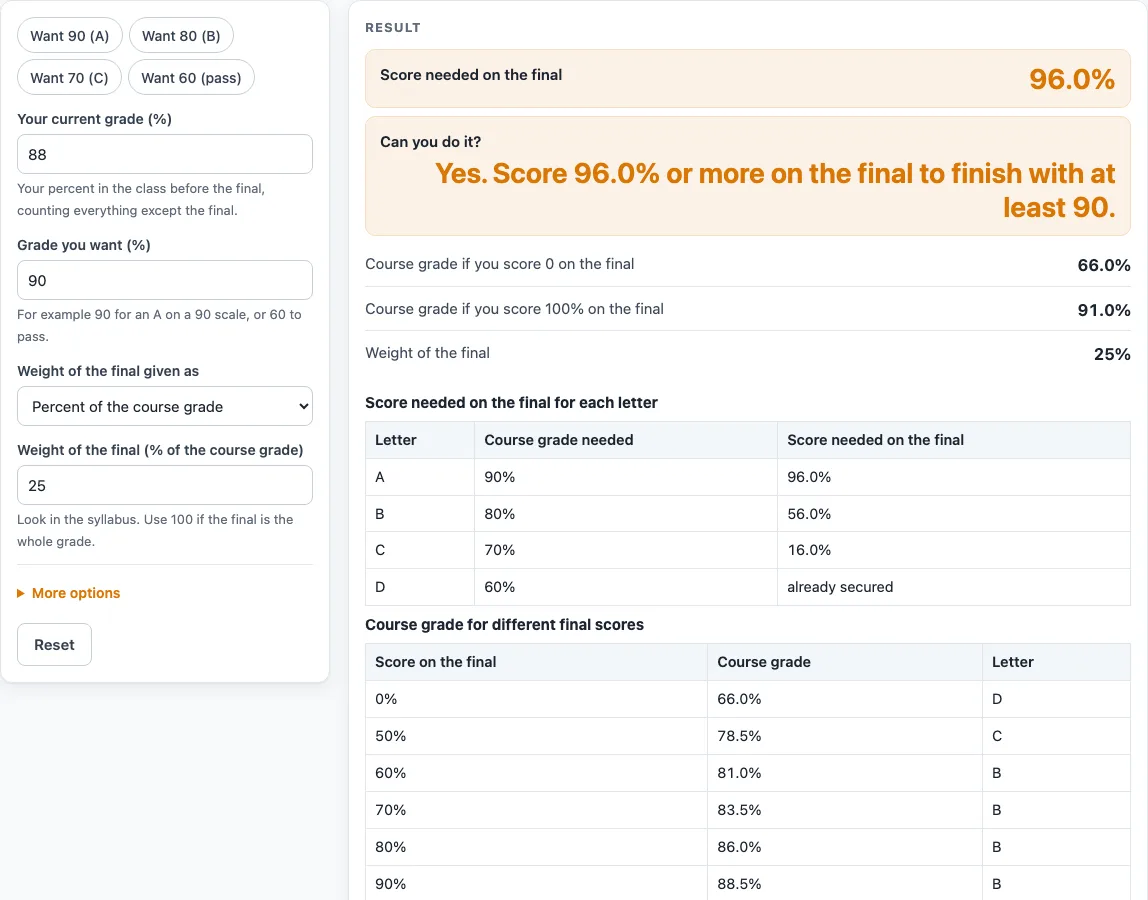Click the 25% weight of the final value
The height and width of the screenshot is (900, 1148).
coord(1111,354)
